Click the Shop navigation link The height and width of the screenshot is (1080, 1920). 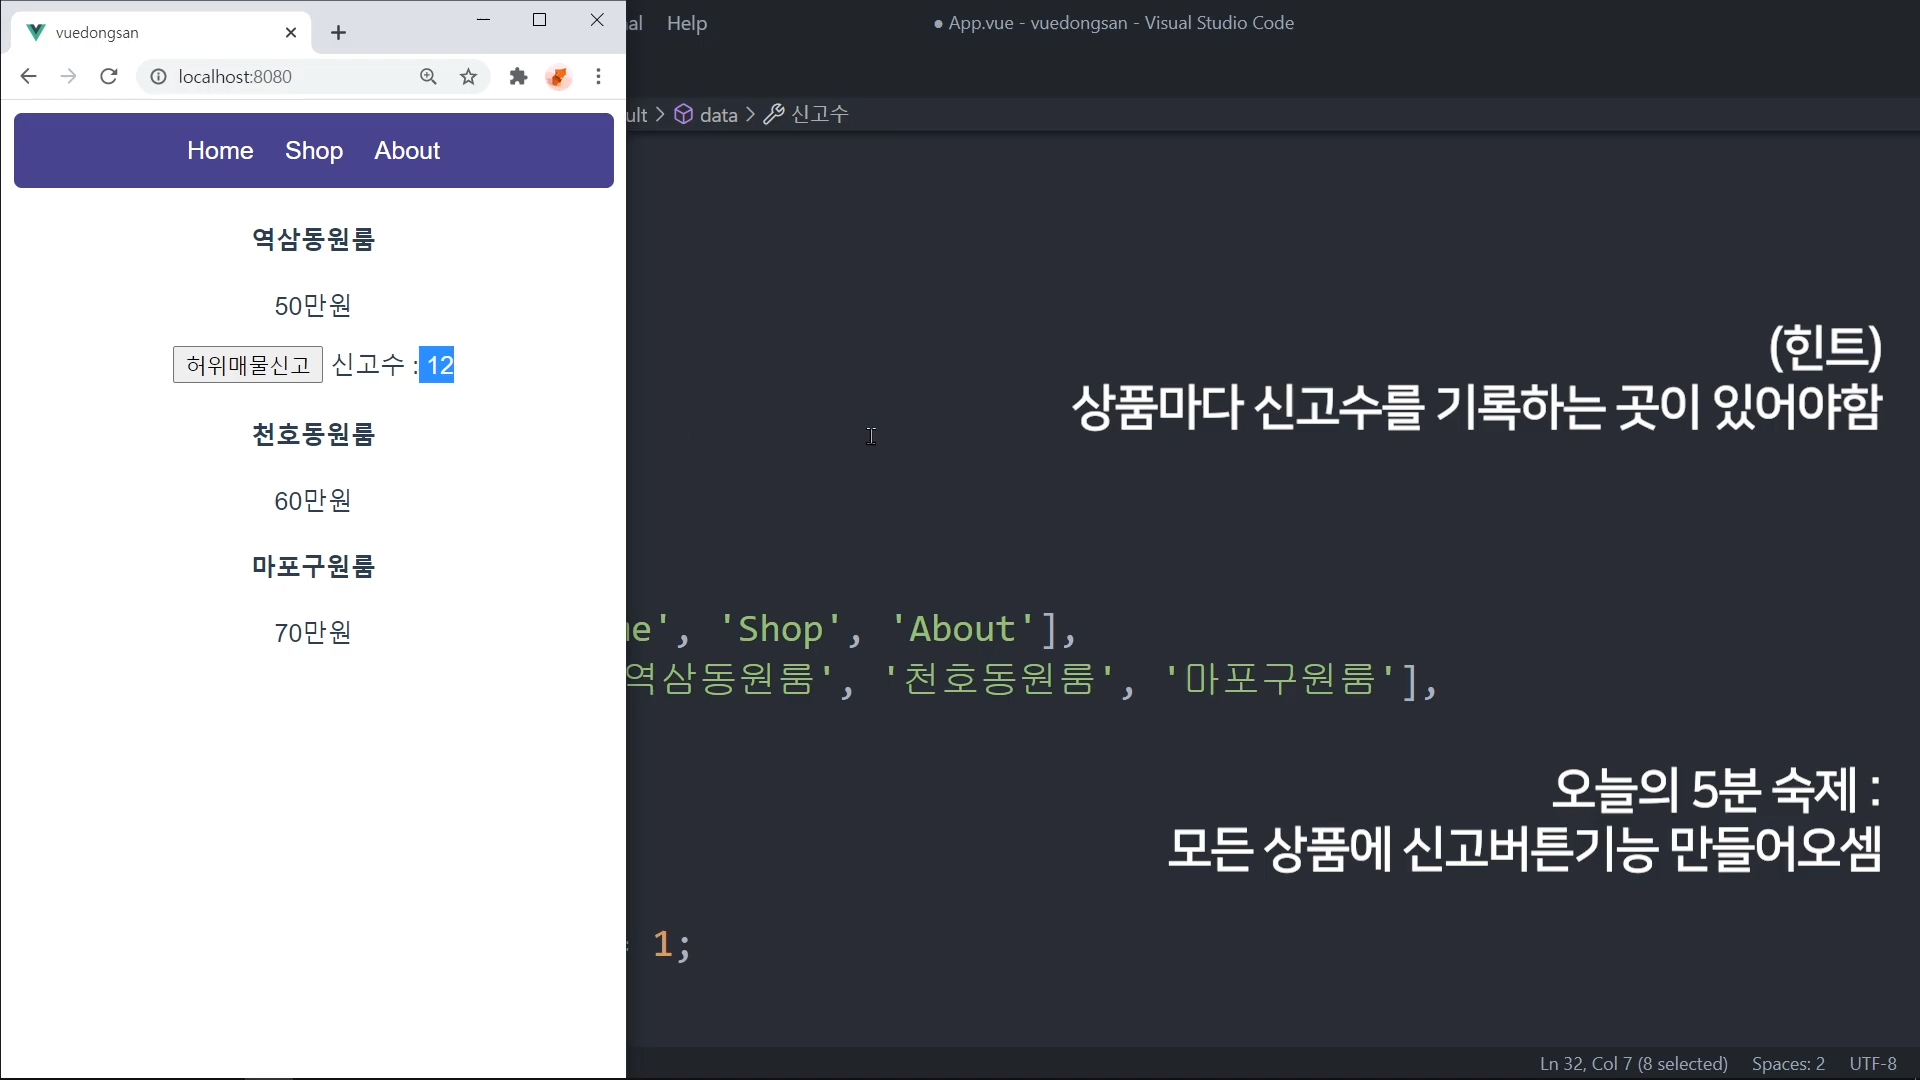(x=314, y=151)
